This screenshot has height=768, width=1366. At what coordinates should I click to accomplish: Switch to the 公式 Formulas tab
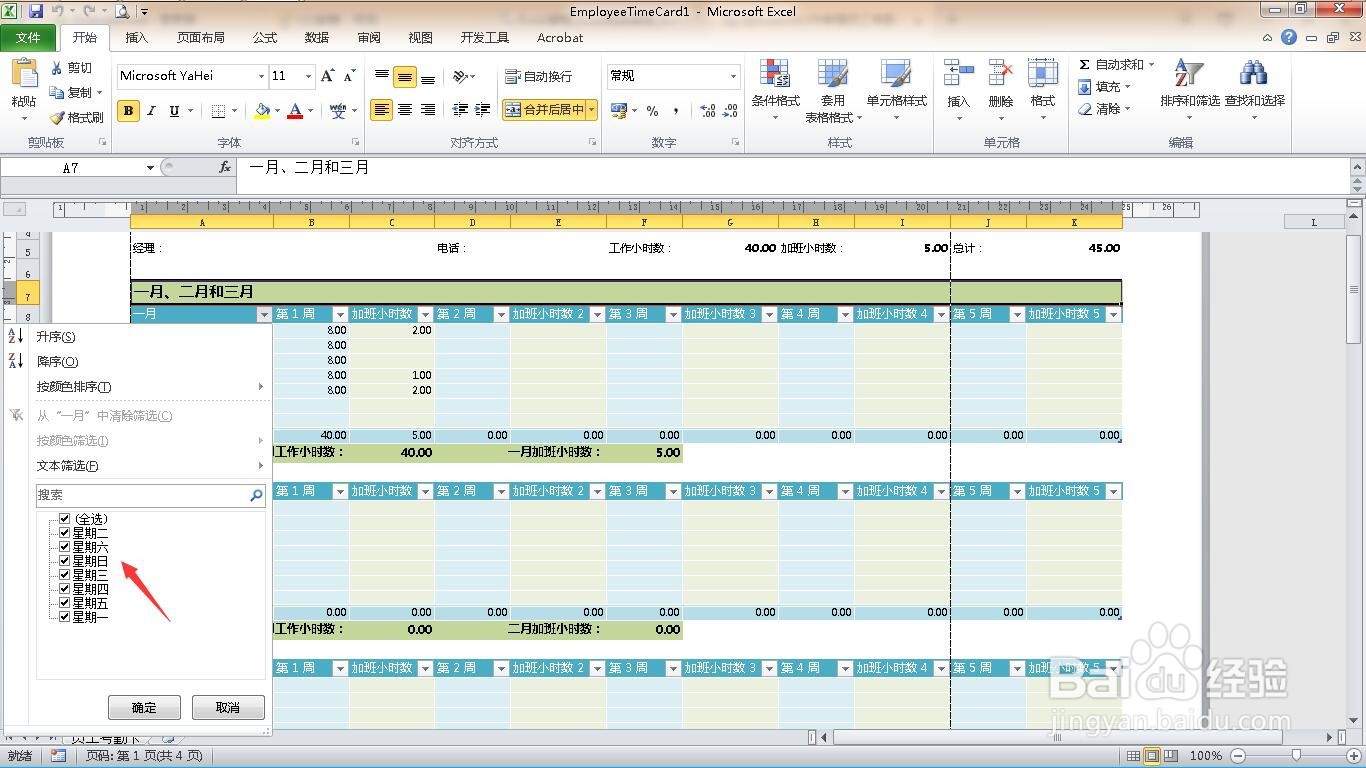265,38
